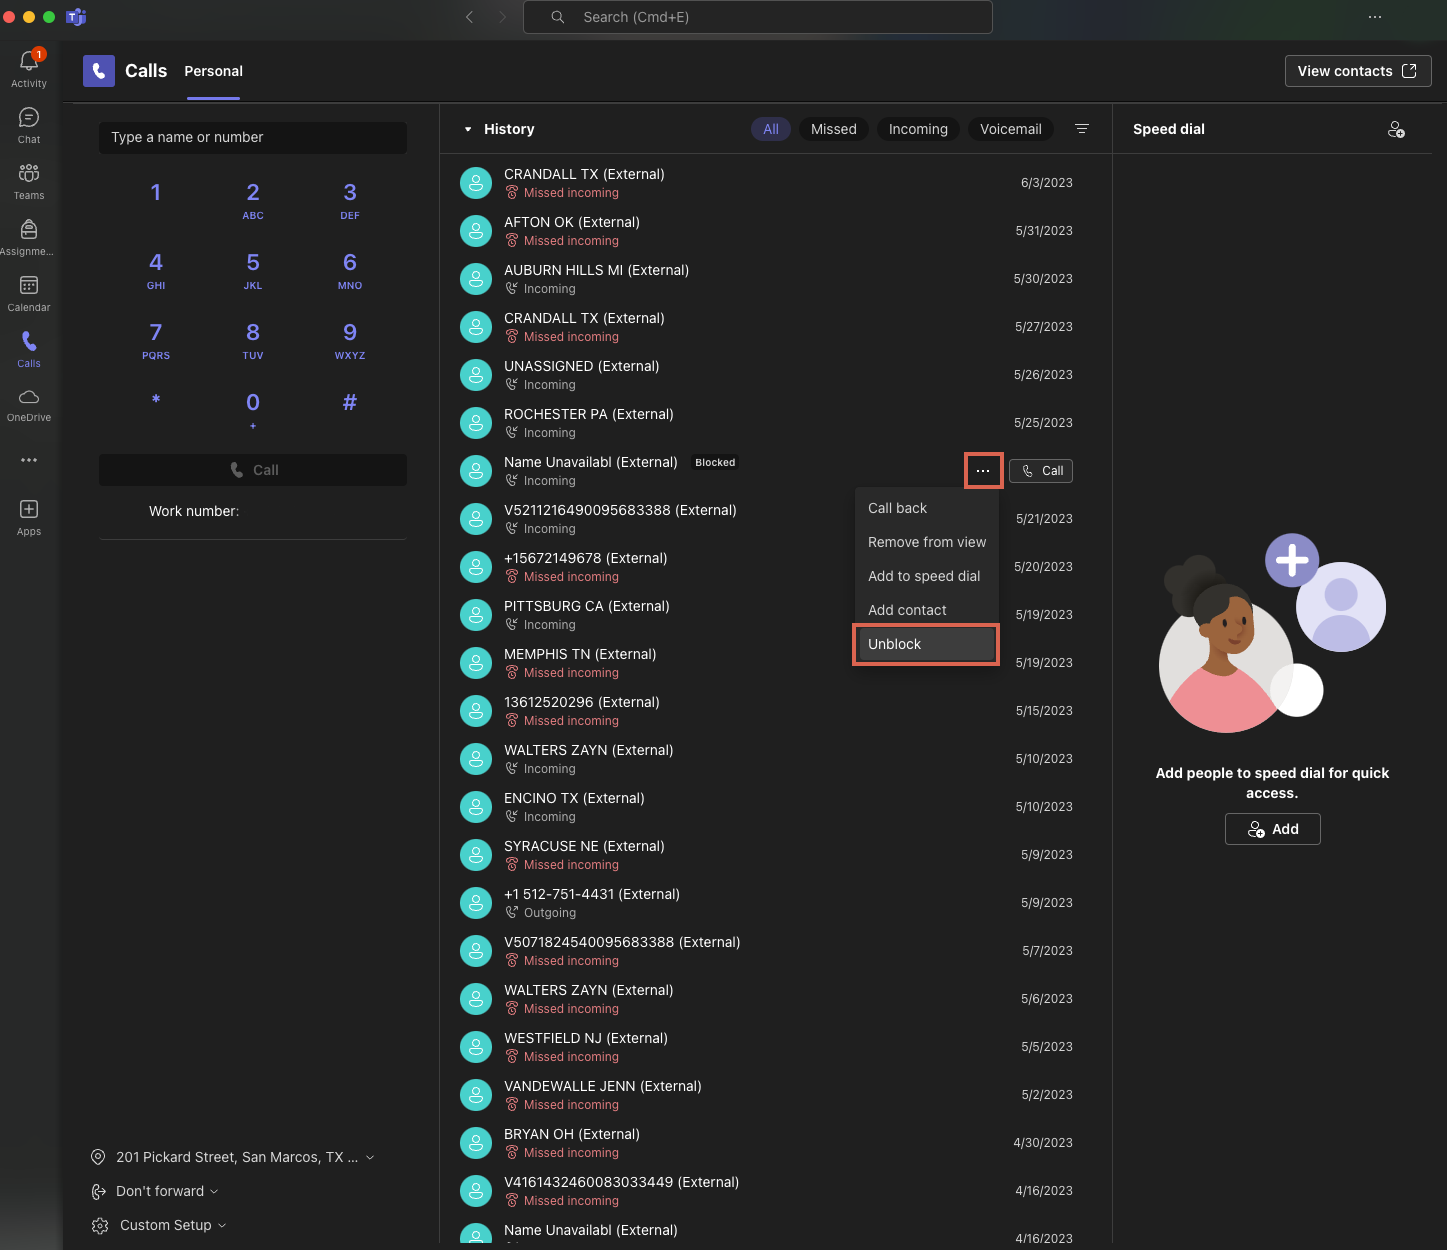Viewport: 1447px width, 1250px height.
Task: Click the forward navigation arrow
Action: pos(502,17)
